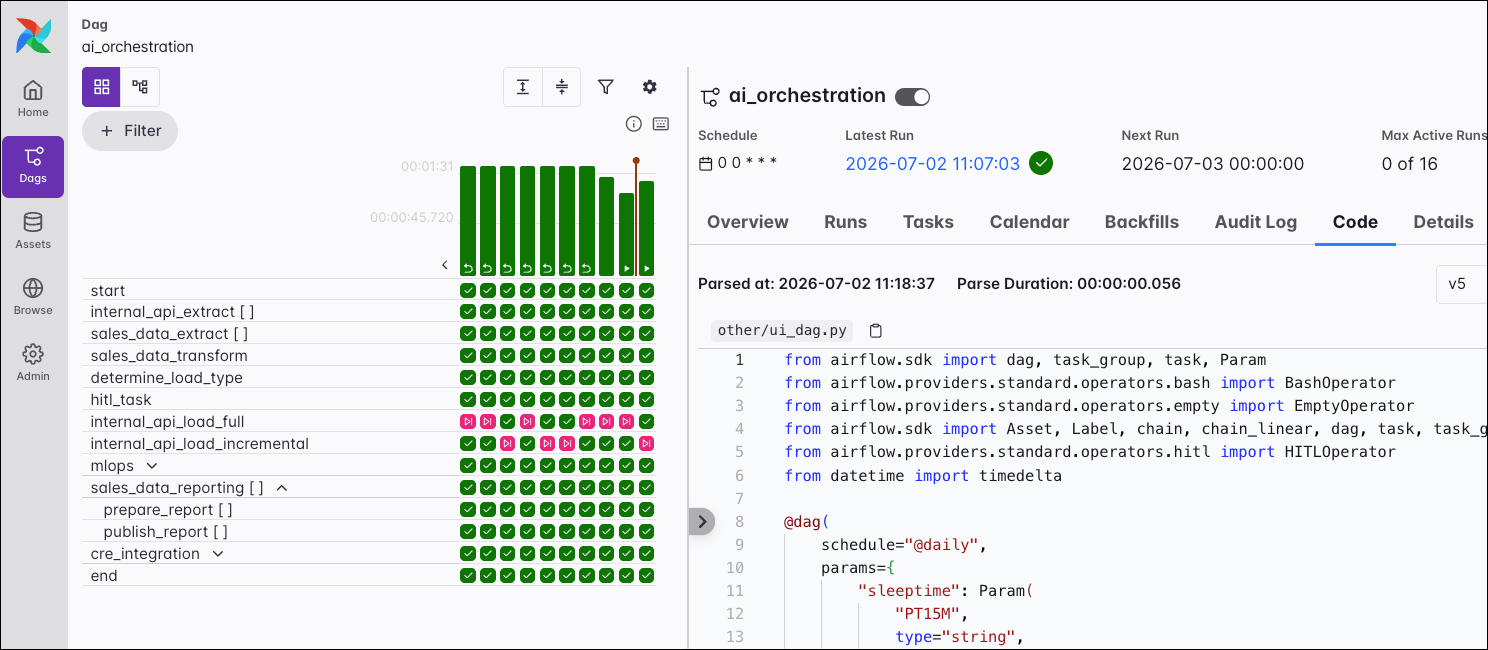Switch to the Runs tab
The width and height of the screenshot is (1488, 650).
(846, 222)
